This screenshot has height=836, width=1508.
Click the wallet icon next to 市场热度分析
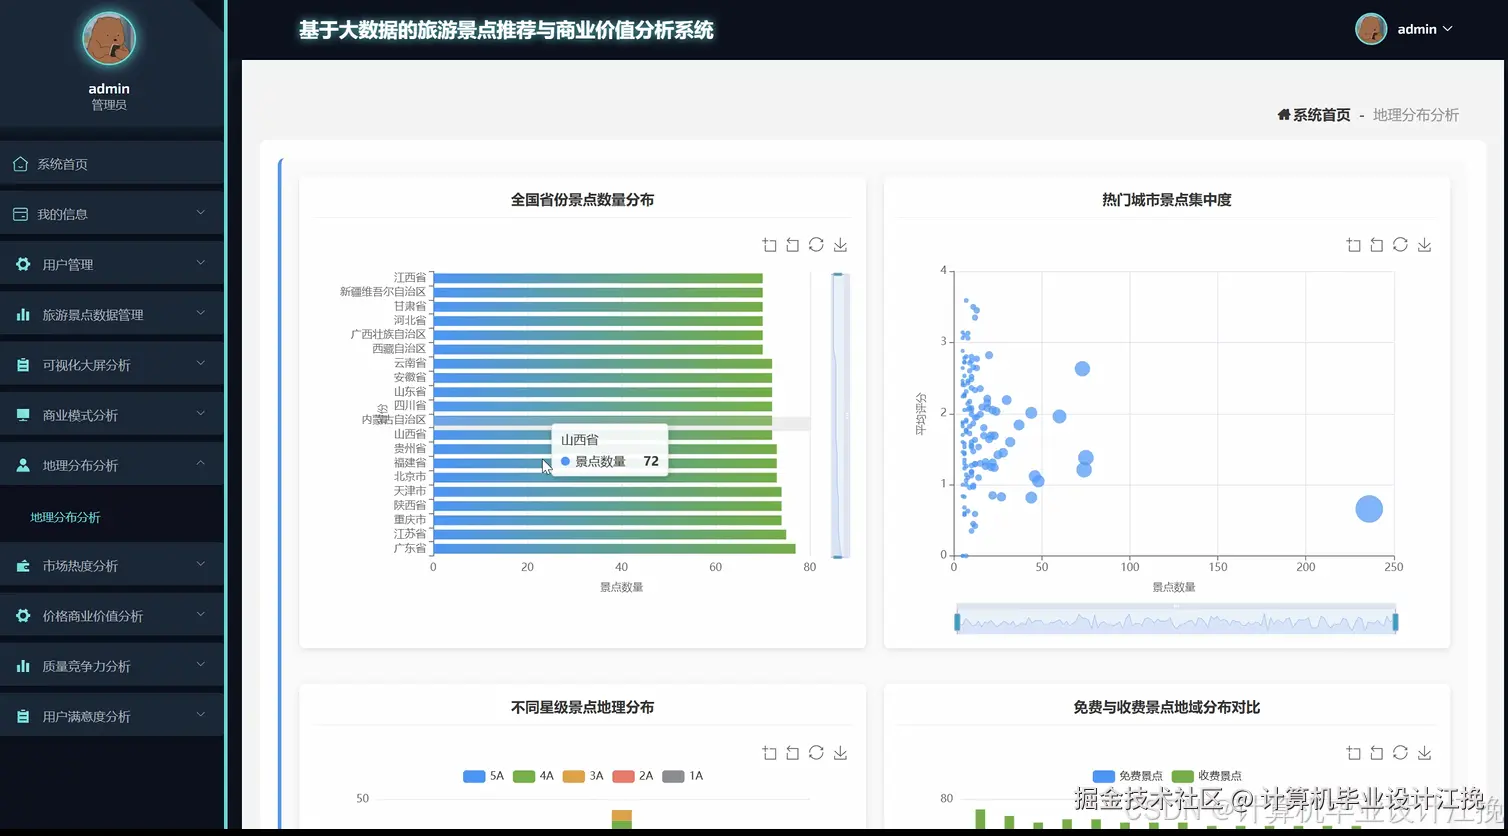(23, 566)
